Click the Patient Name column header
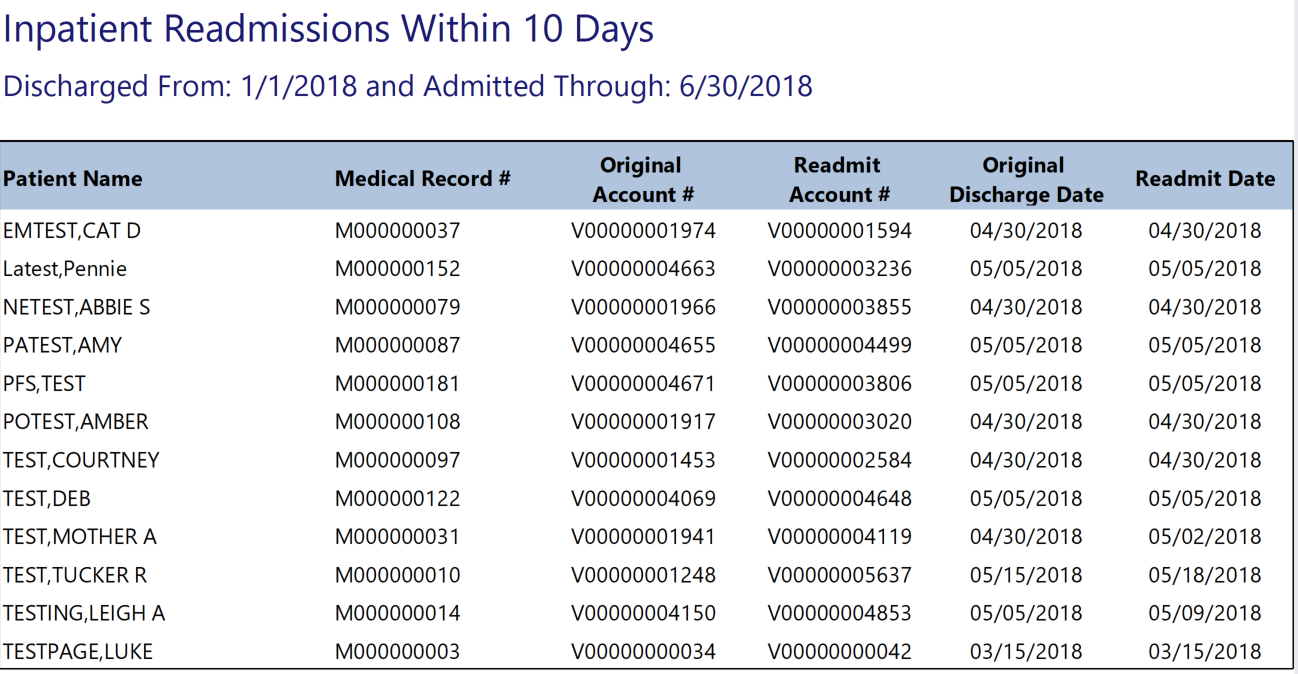 73,179
